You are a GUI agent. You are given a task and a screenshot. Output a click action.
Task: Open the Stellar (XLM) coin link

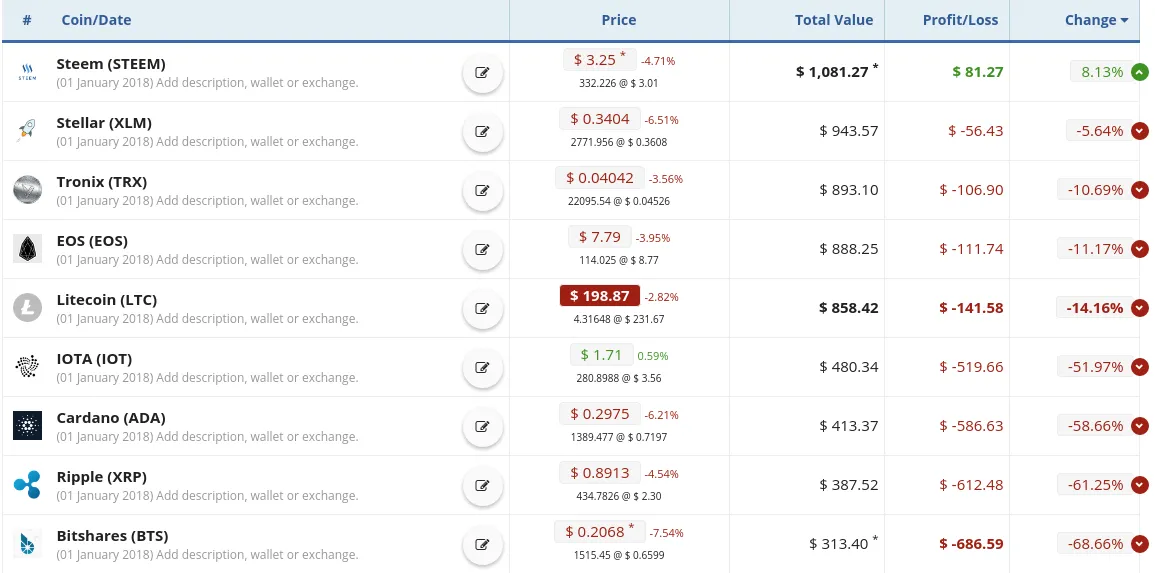coord(104,123)
